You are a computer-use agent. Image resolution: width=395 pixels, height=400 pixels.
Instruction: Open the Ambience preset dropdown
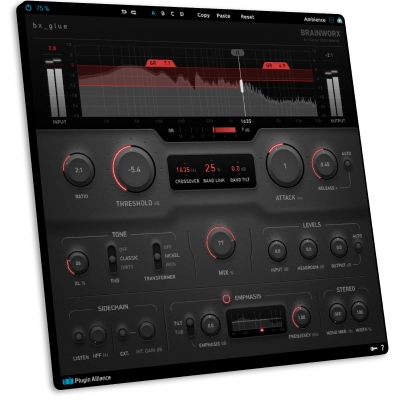(314, 19)
